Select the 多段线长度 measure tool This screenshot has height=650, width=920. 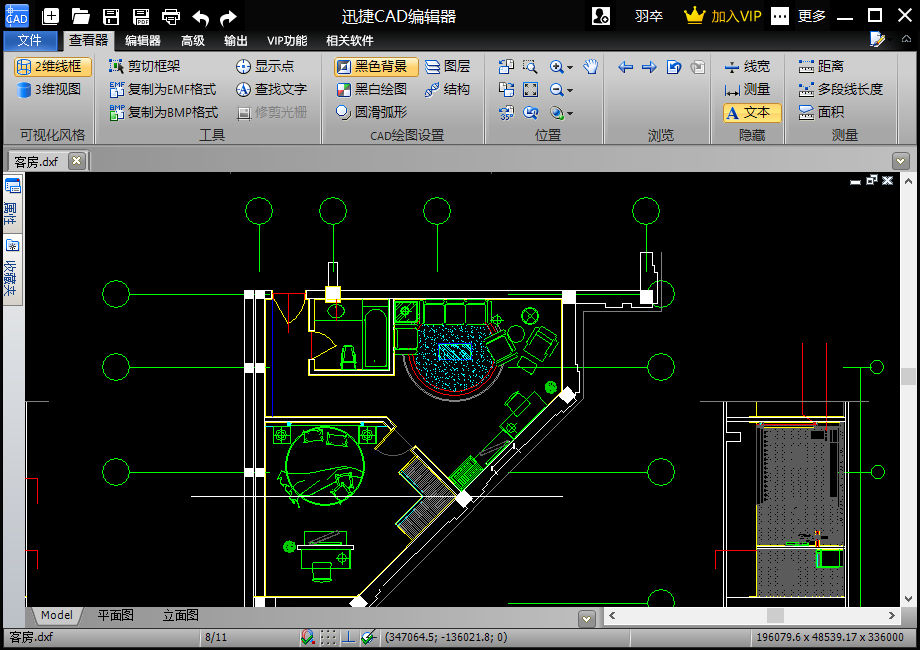click(840, 89)
